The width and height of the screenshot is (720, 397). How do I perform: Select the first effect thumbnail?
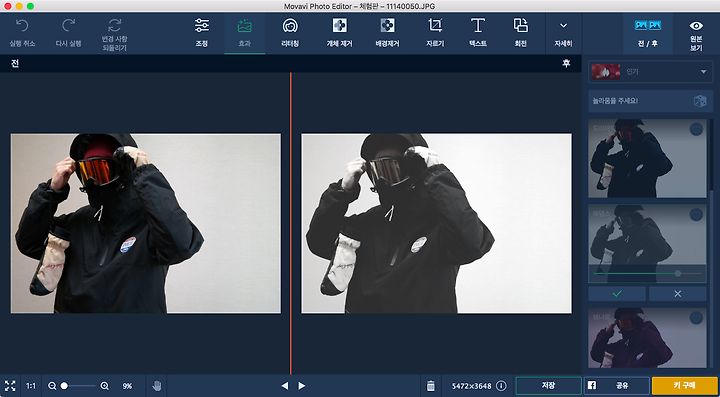(x=647, y=158)
